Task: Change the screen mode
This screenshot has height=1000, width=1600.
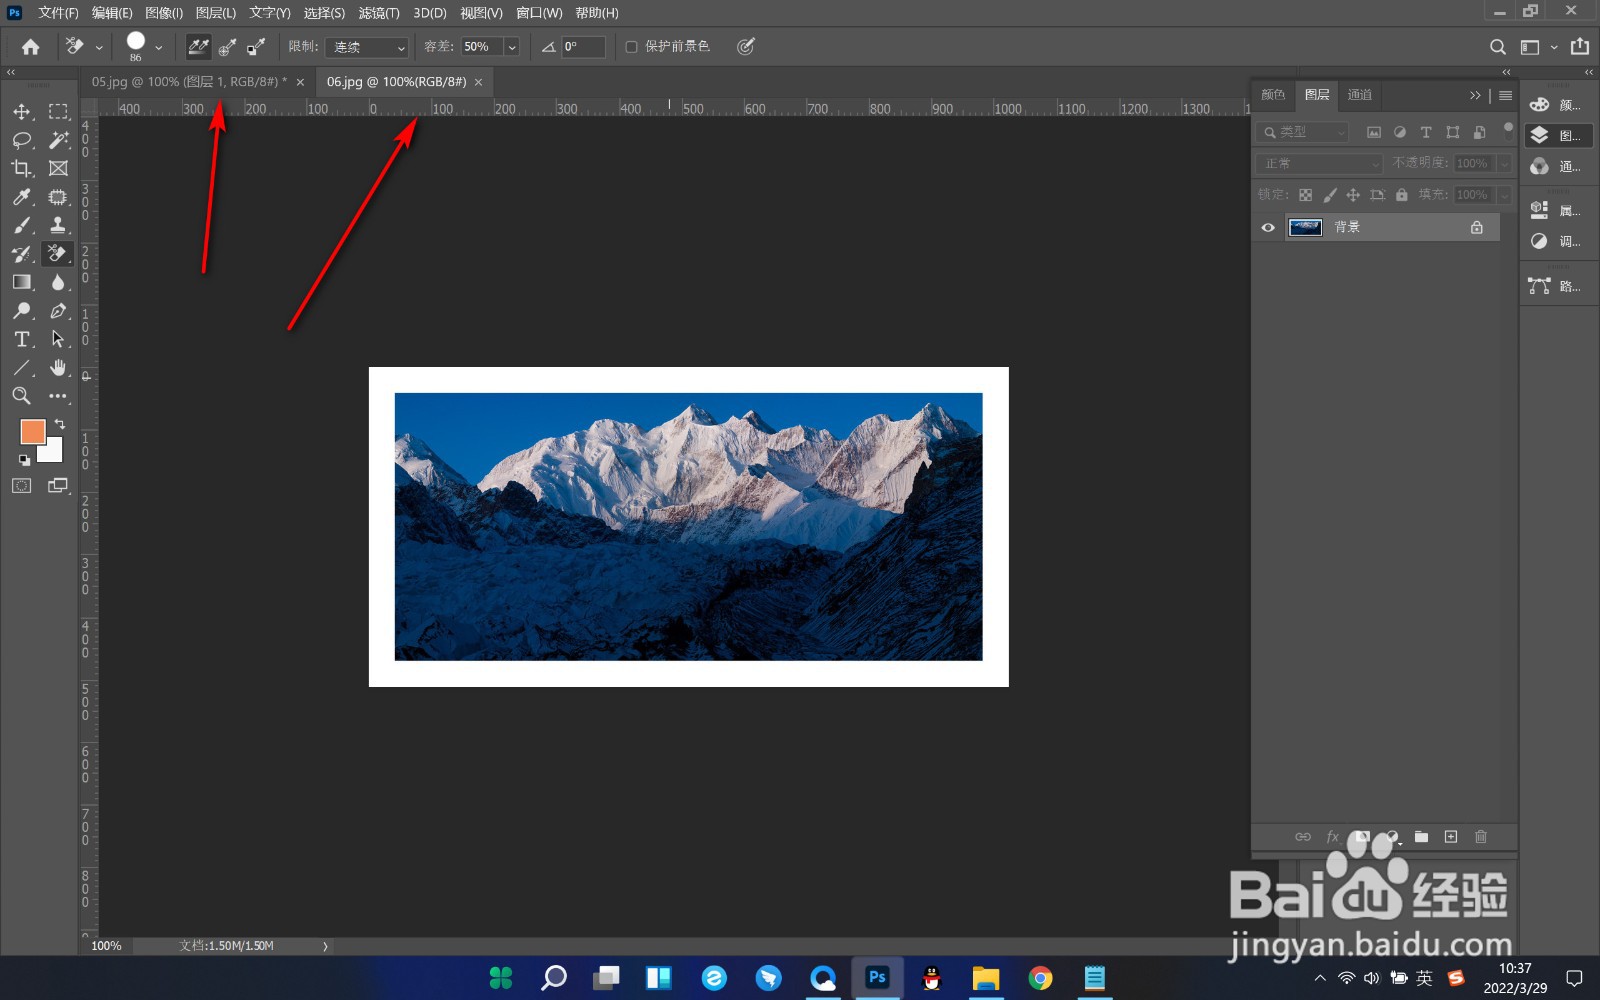Action: [59, 486]
